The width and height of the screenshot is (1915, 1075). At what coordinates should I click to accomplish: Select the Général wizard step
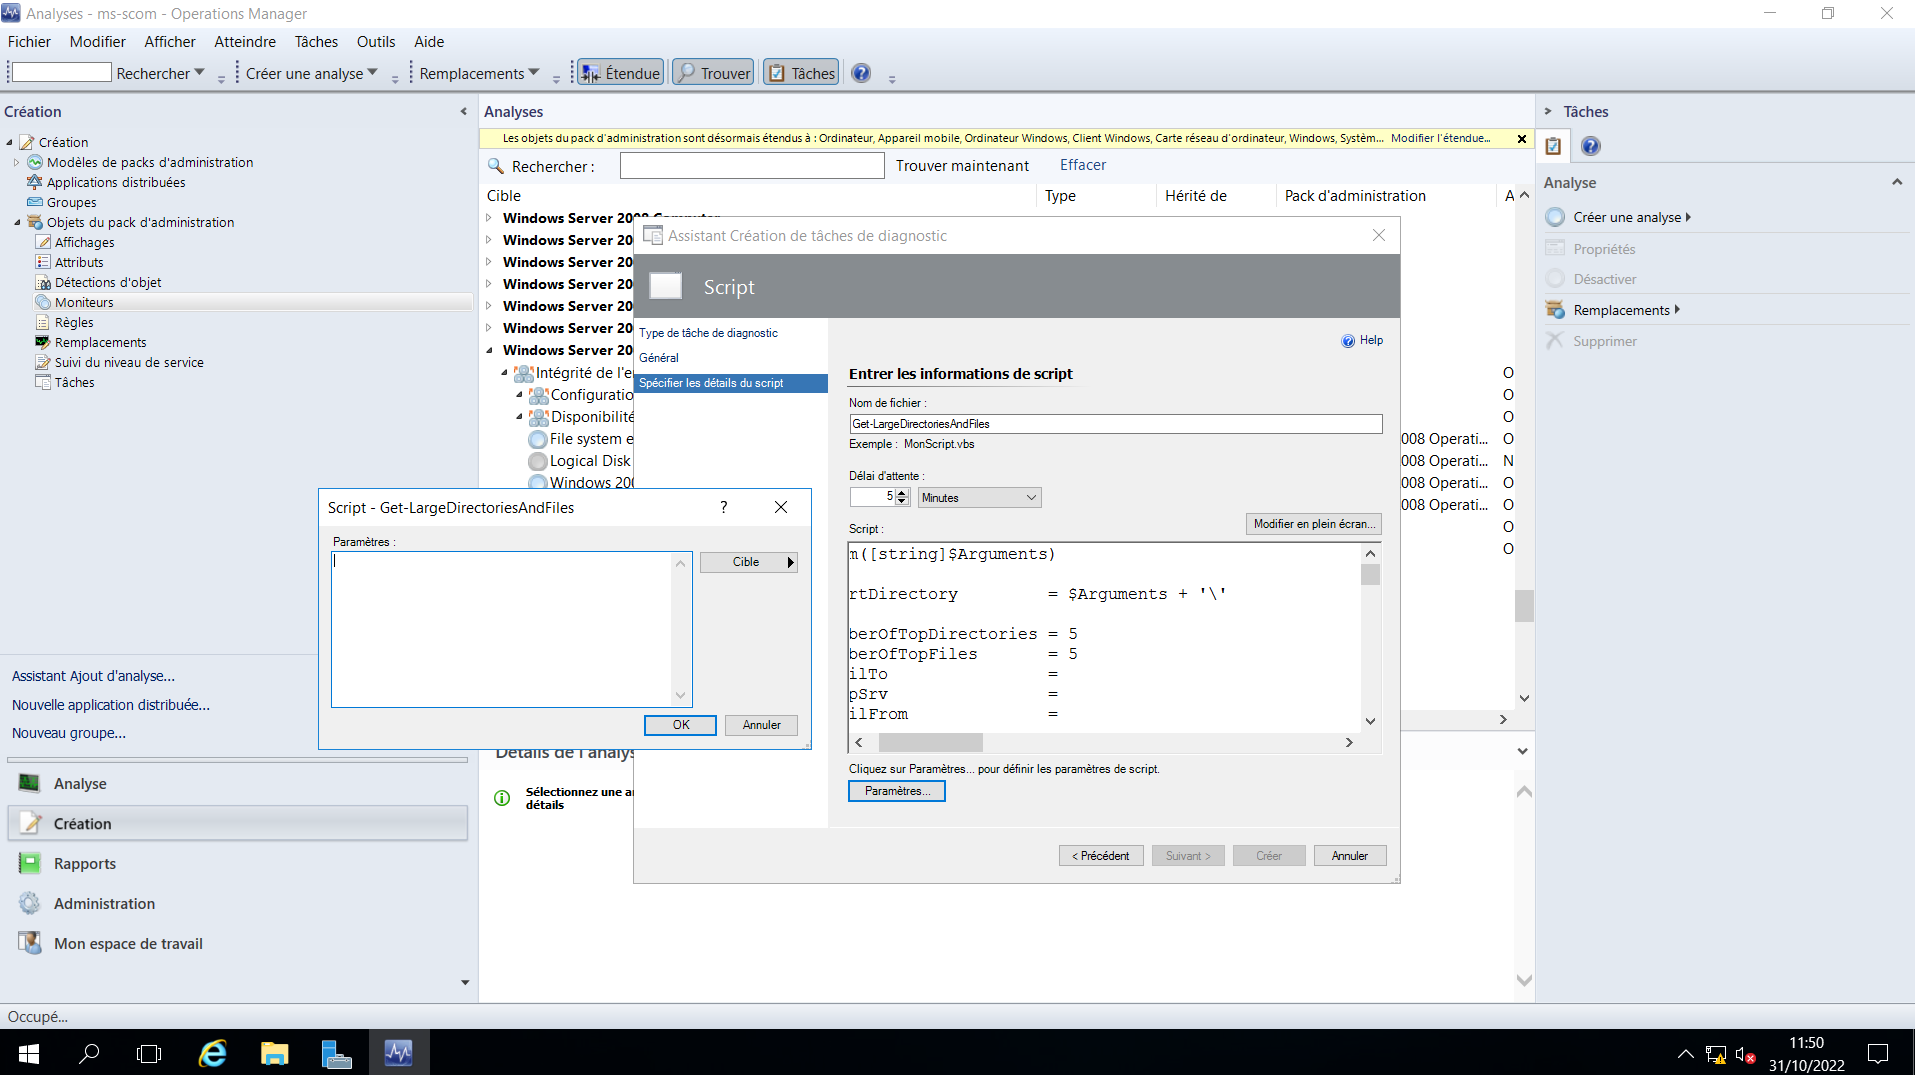pyautogui.click(x=658, y=357)
